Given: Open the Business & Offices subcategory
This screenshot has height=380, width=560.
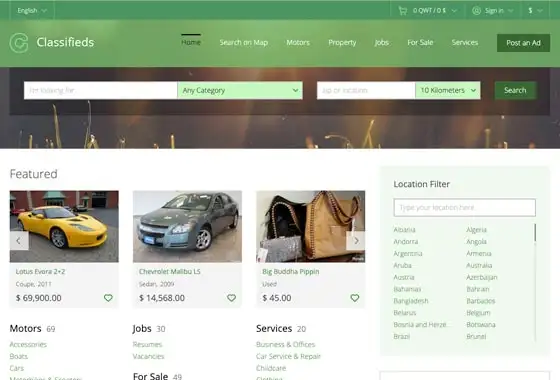Looking at the screenshot, I should click(x=286, y=344).
